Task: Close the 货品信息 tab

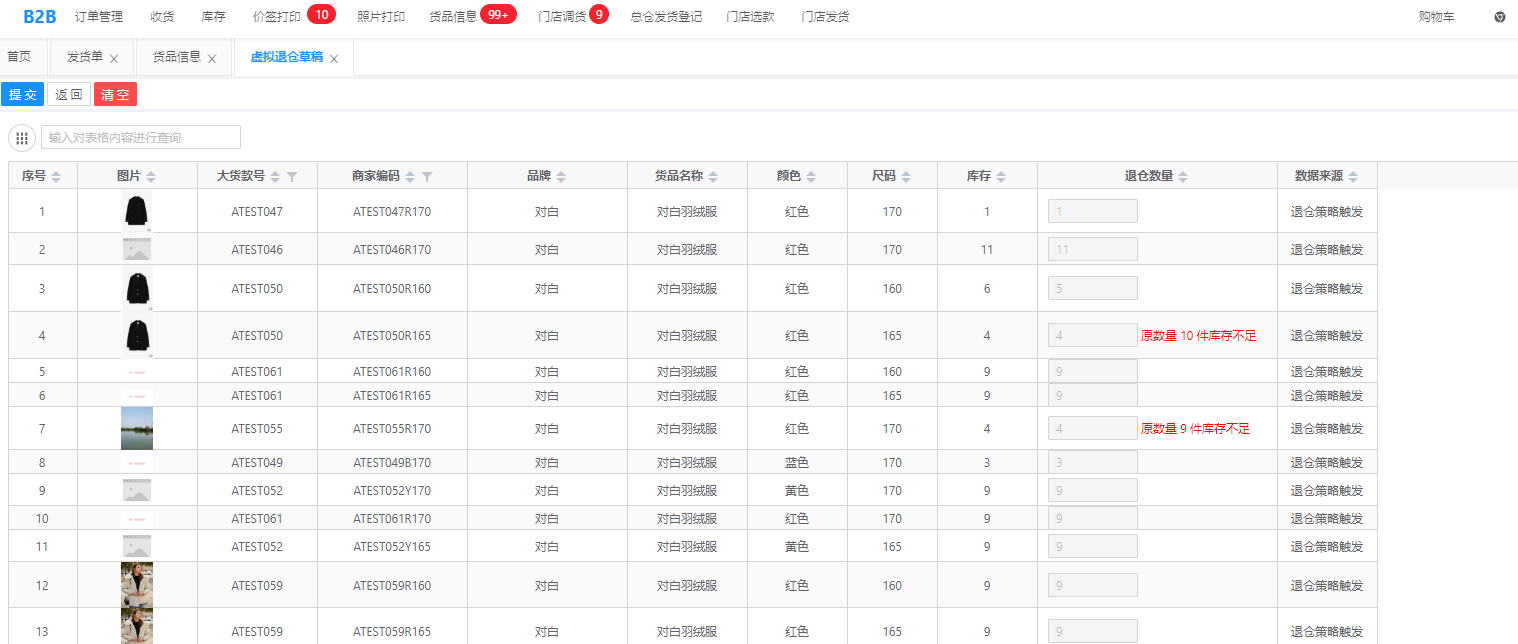Action: 212,59
